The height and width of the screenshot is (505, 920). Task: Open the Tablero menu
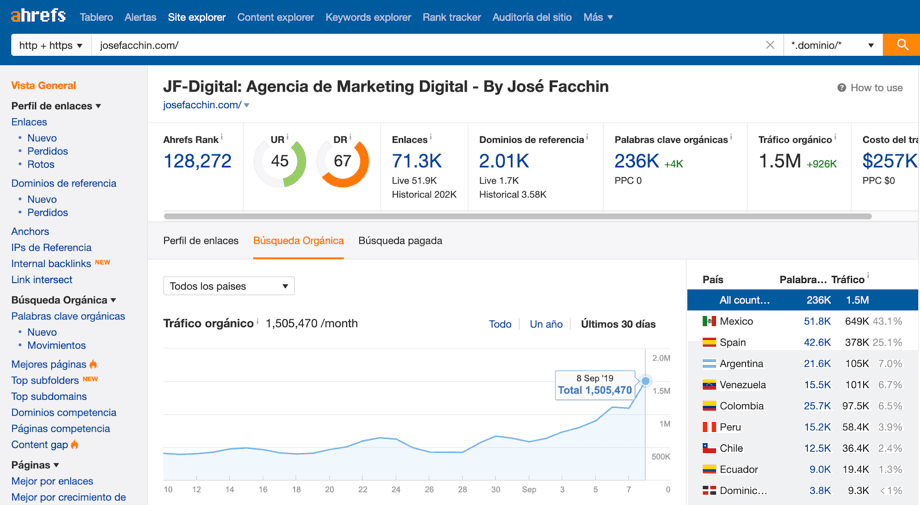tap(96, 18)
